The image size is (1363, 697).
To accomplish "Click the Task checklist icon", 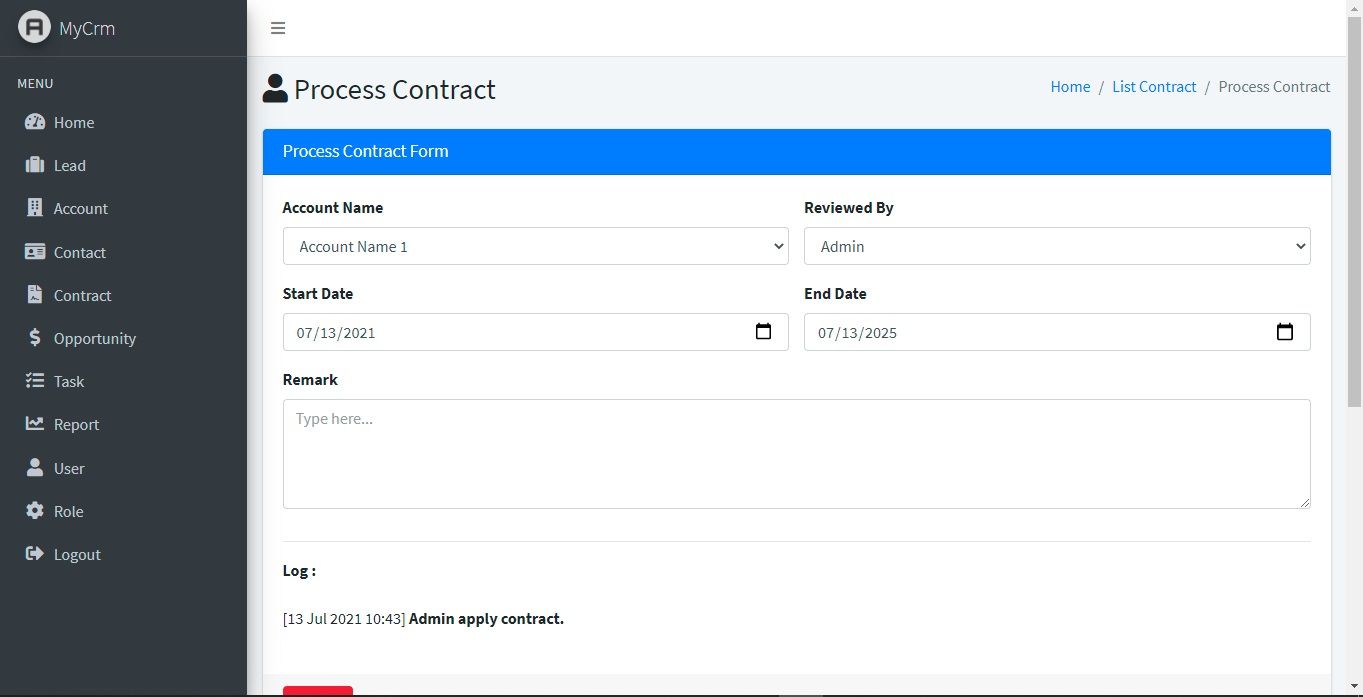I will 35,381.
